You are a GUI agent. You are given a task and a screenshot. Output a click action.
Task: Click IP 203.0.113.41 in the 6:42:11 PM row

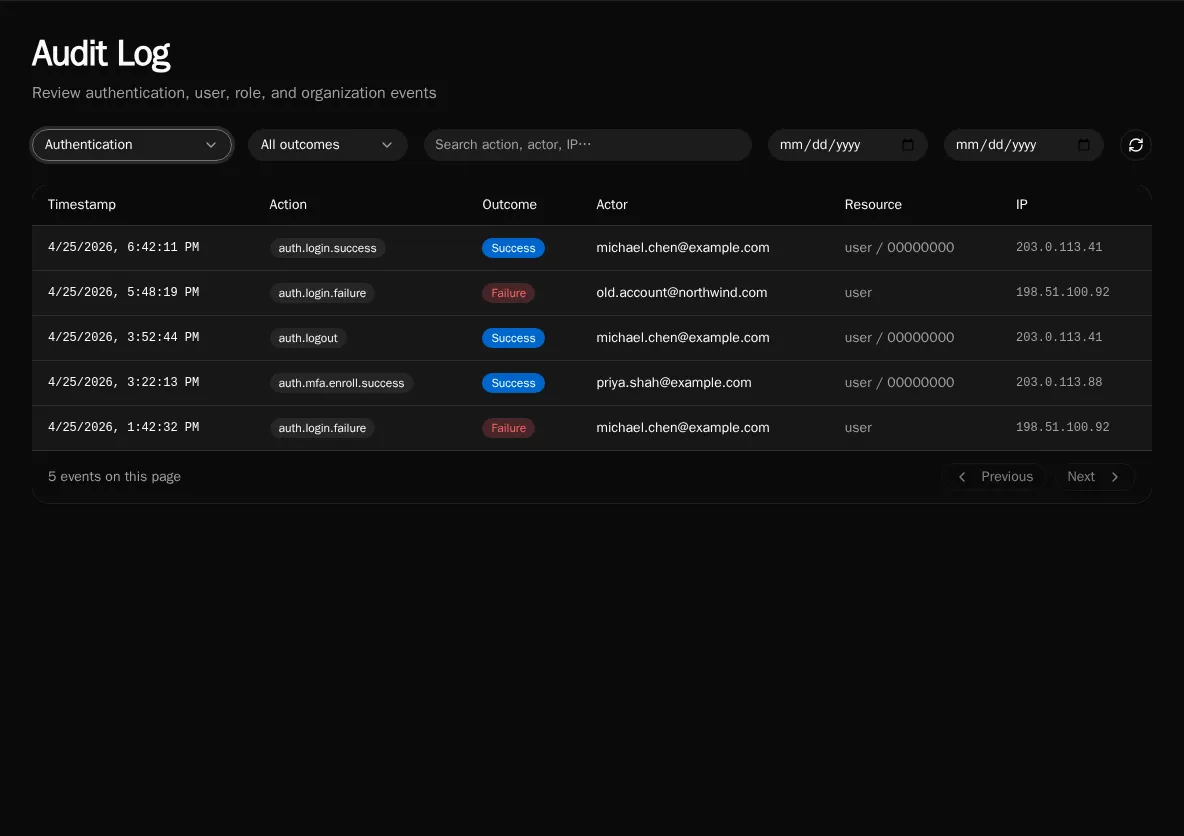click(1059, 247)
